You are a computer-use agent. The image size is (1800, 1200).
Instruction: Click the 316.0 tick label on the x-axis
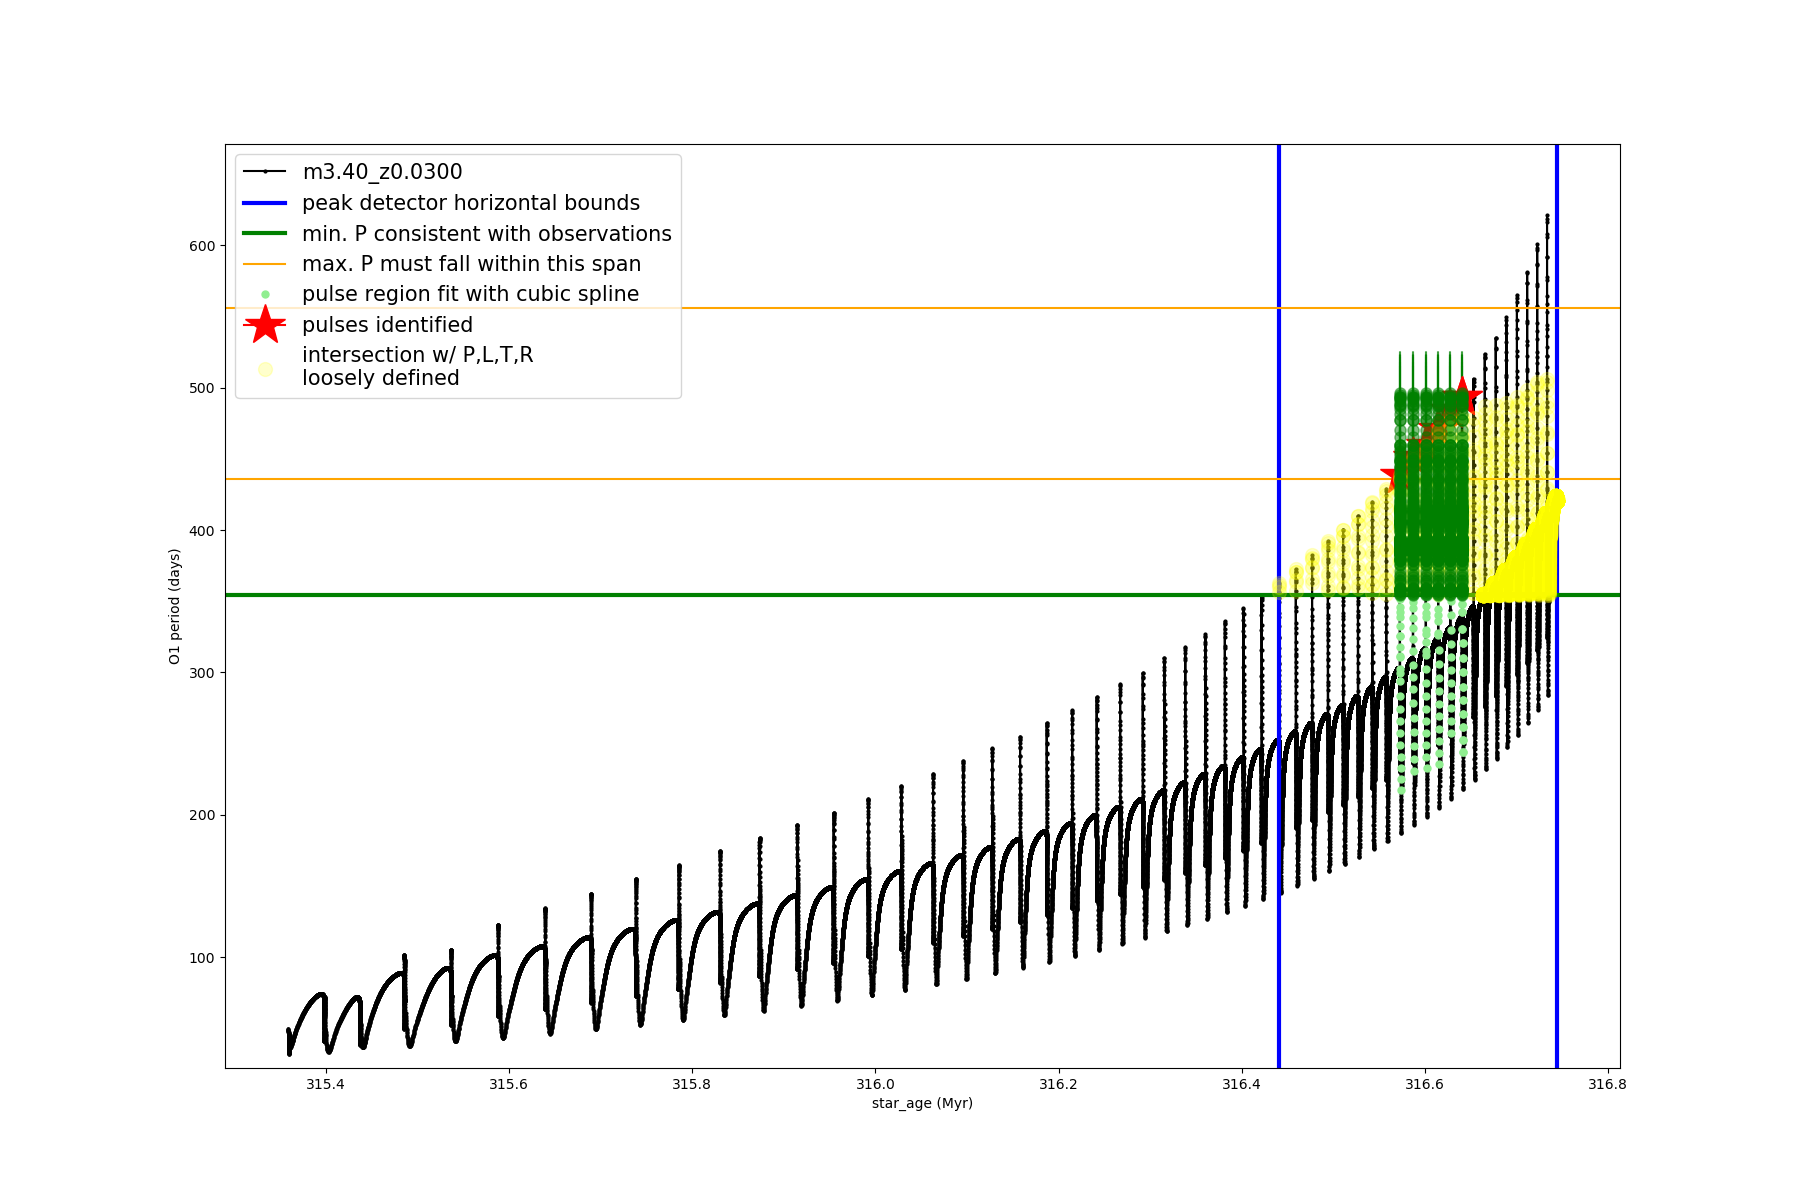click(x=875, y=1084)
